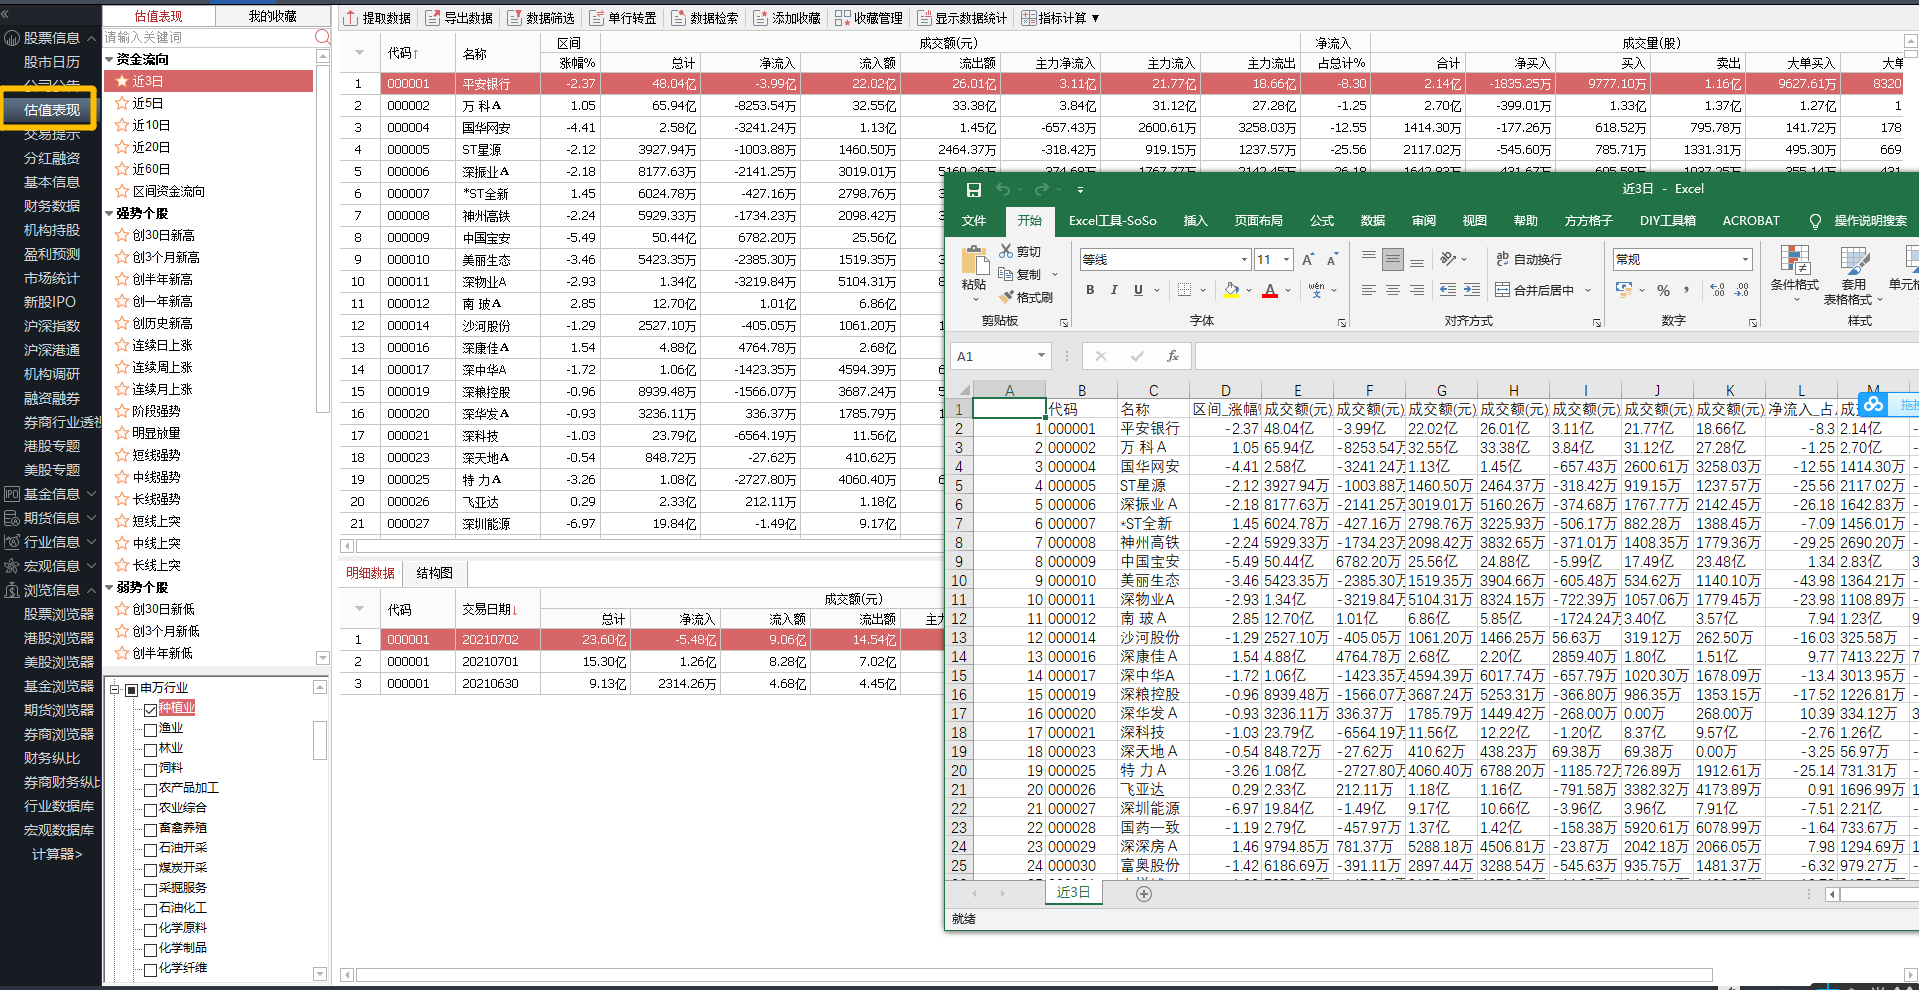
Task: Collapse the 弱势个股 group
Action: click(x=110, y=588)
